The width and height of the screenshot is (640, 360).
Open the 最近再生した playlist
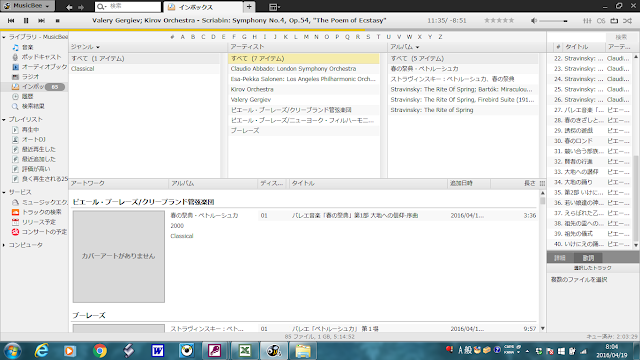coord(38,149)
